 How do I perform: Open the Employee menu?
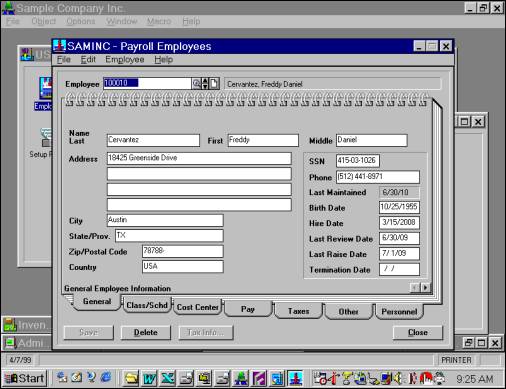[x=125, y=60]
